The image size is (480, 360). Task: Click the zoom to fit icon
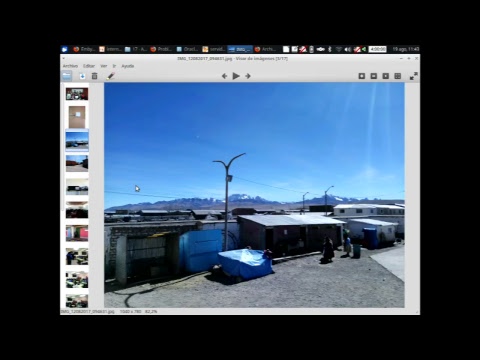pos(362,76)
